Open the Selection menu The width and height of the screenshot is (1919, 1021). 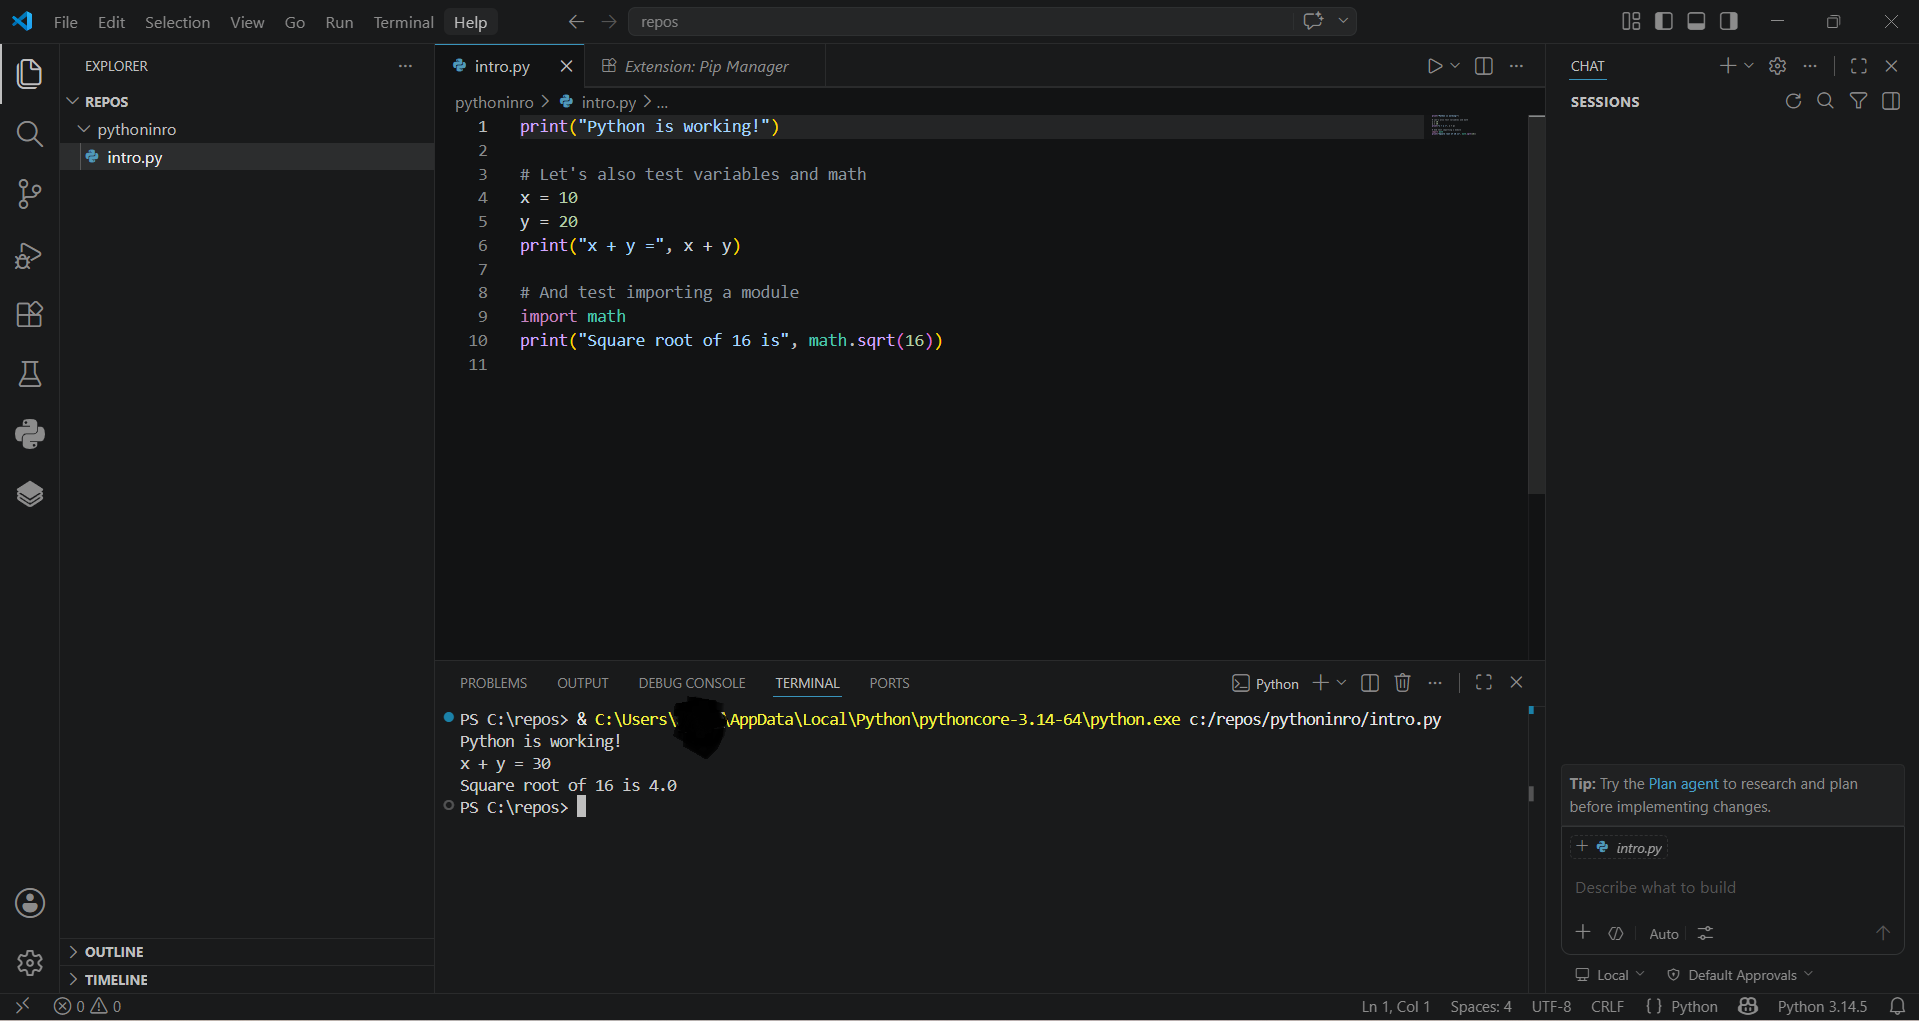point(177,22)
